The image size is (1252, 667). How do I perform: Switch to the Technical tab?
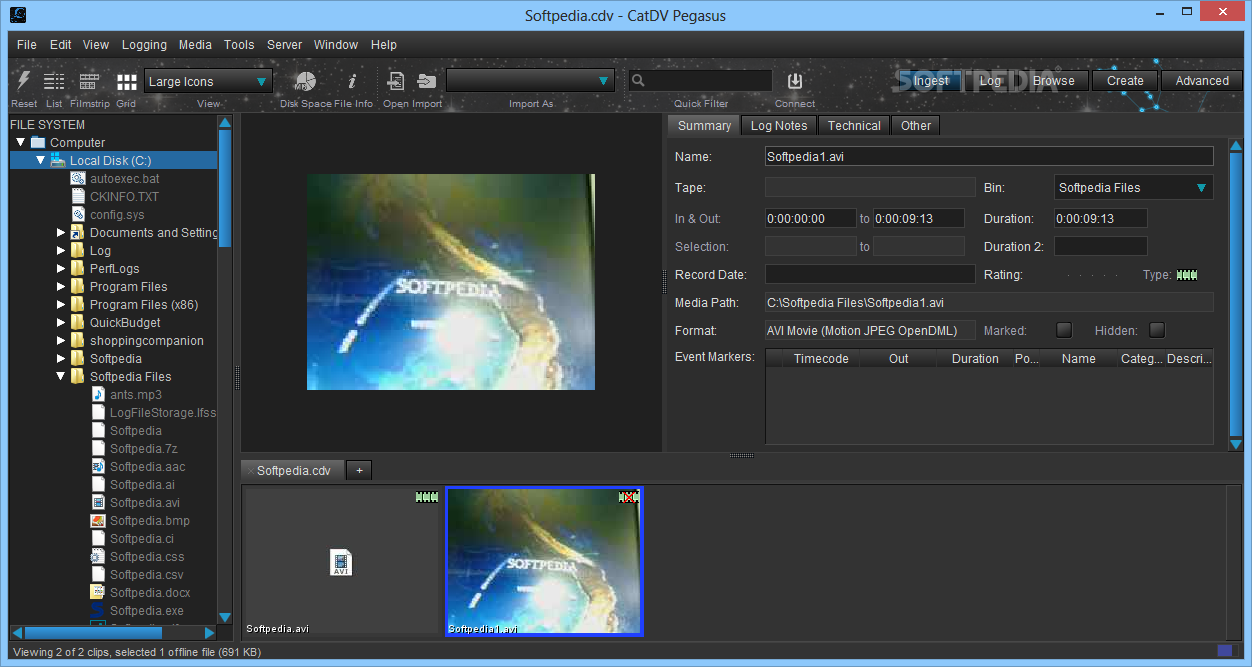coord(854,125)
